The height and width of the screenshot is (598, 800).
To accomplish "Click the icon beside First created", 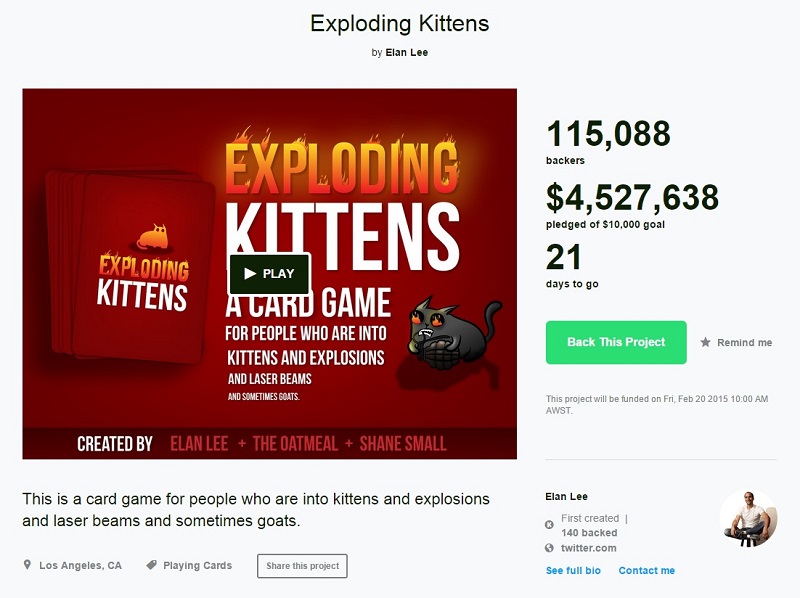I will pos(549,524).
